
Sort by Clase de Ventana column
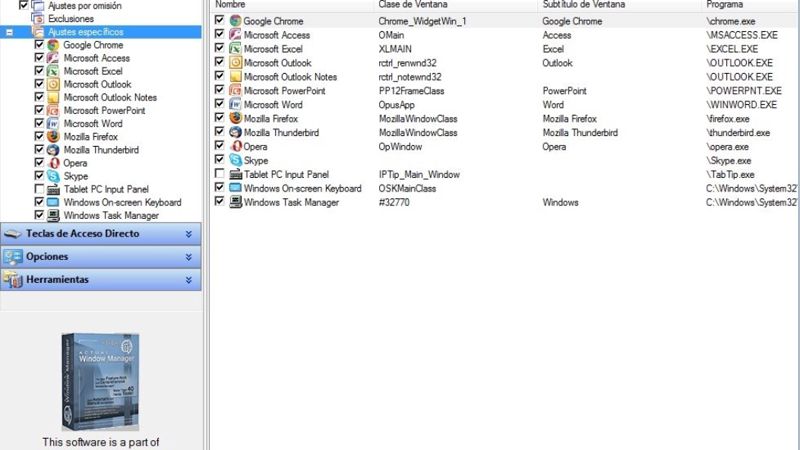pos(455,5)
